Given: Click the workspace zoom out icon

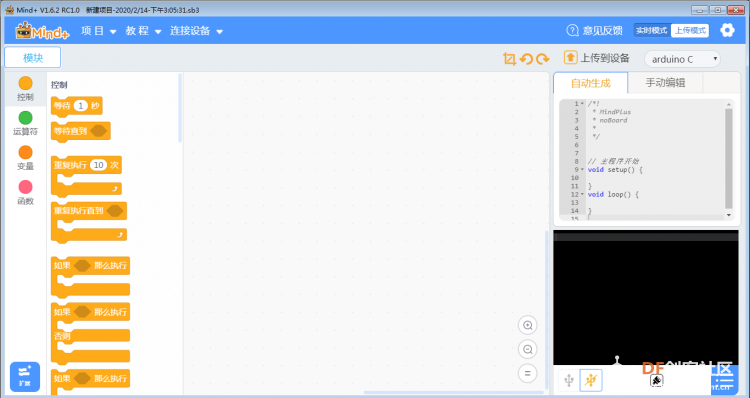Looking at the screenshot, I should 528,350.
